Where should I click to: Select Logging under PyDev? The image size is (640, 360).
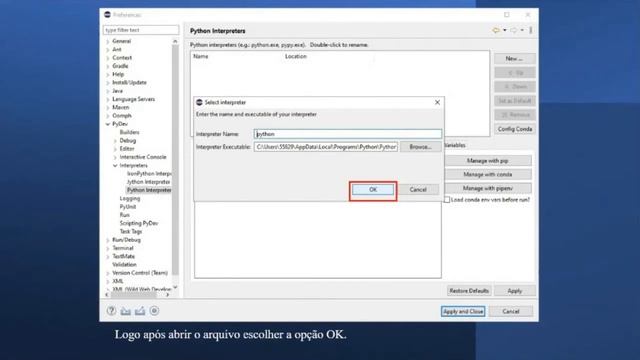(130, 198)
